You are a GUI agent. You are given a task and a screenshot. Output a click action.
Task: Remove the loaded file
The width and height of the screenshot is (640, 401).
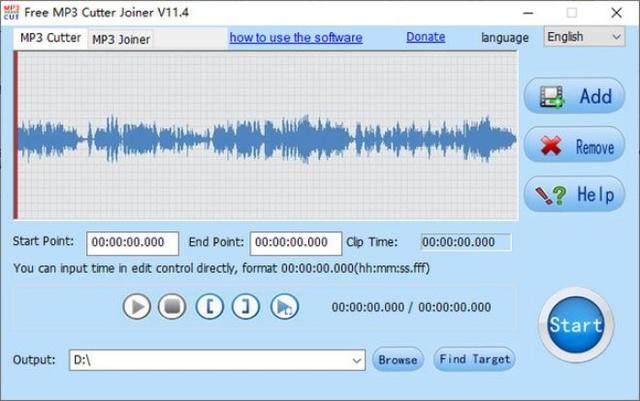coord(574,145)
